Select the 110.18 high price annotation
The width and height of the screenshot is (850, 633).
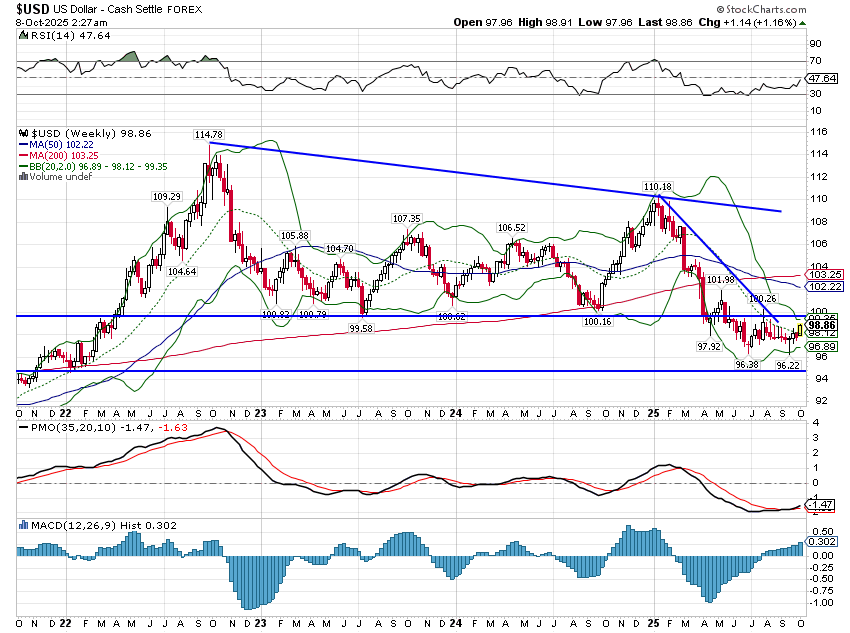pos(656,187)
